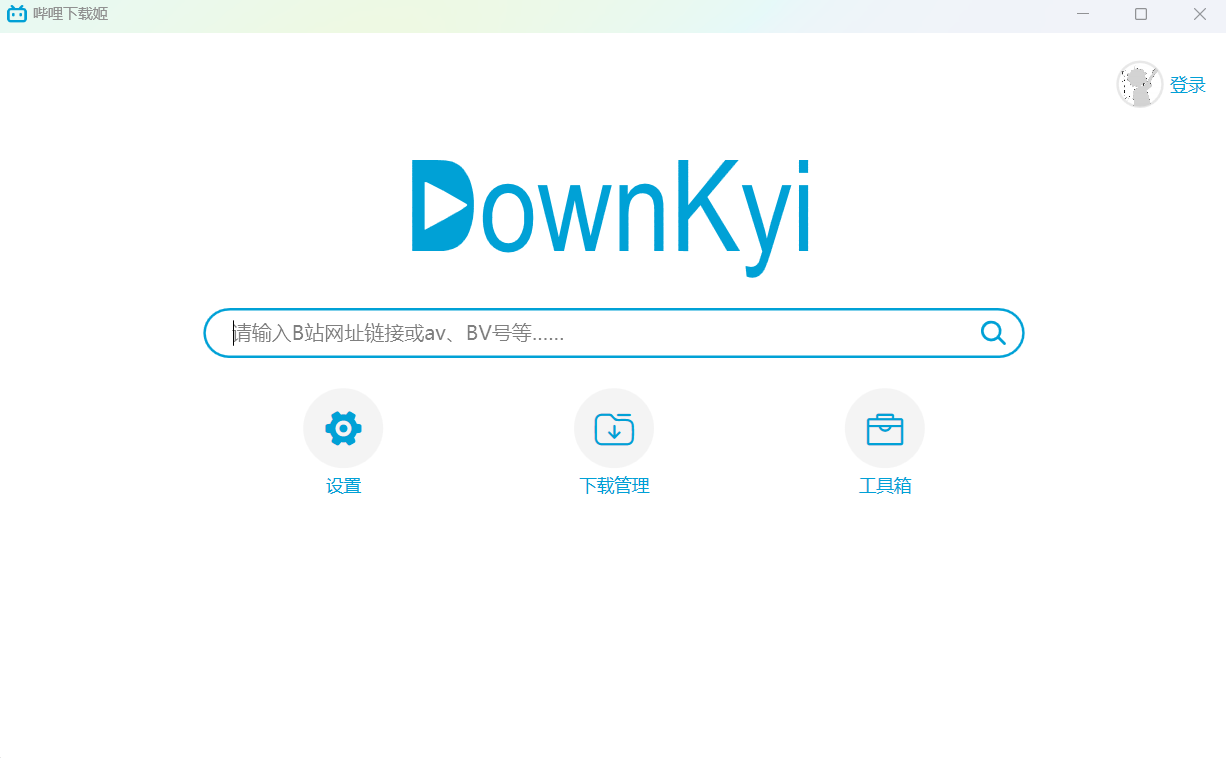Open the 工具箱 toolbox briefcase icon

point(884,427)
